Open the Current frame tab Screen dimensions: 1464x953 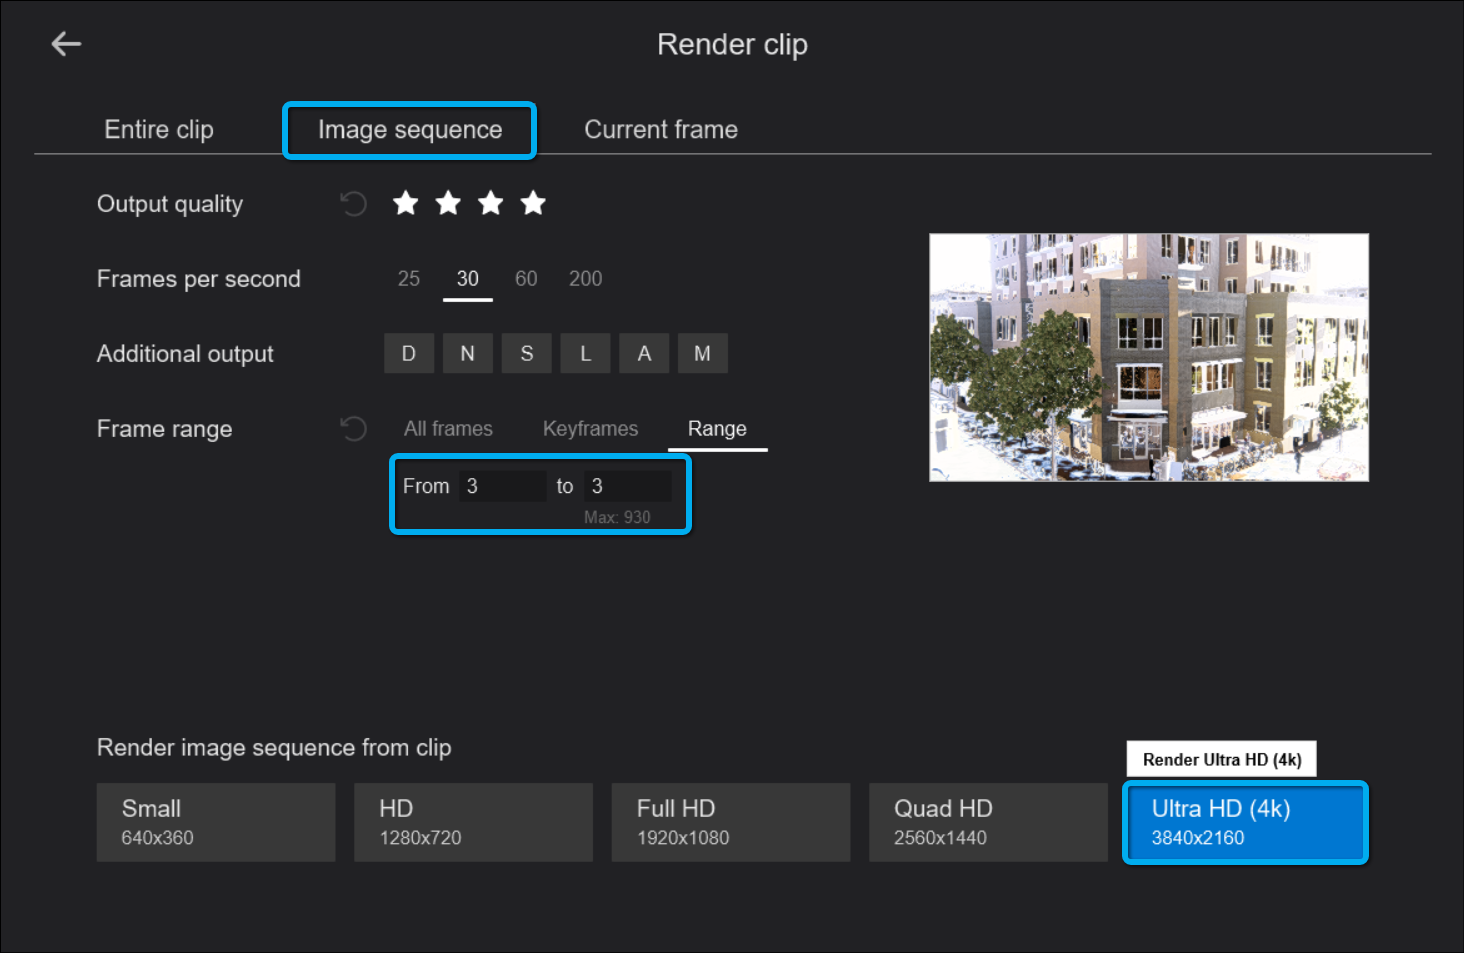click(661, 130)
